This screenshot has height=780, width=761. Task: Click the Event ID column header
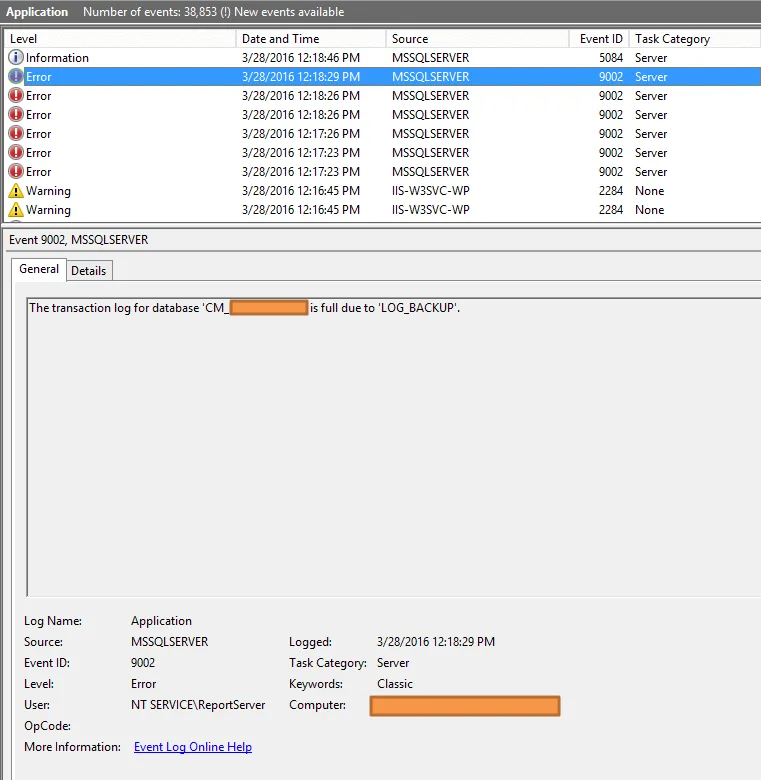point(599,39)
